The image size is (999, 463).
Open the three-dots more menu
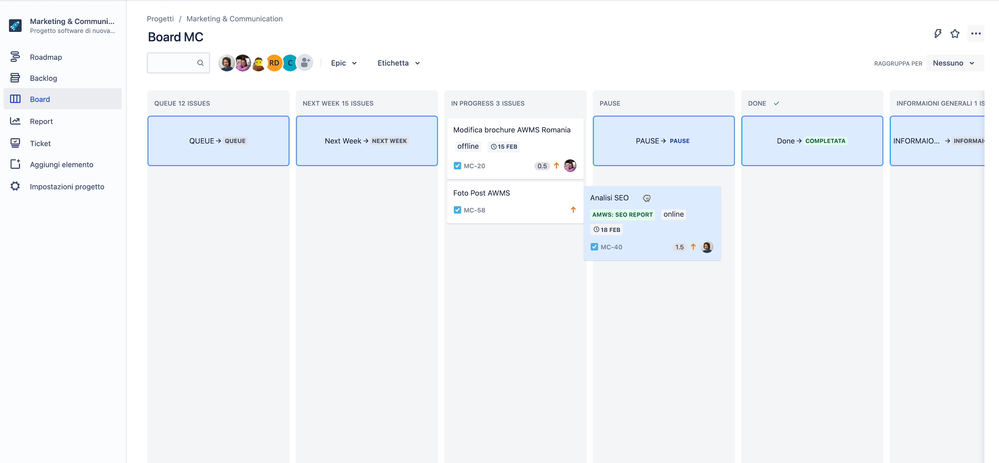[x=975, y=34]
